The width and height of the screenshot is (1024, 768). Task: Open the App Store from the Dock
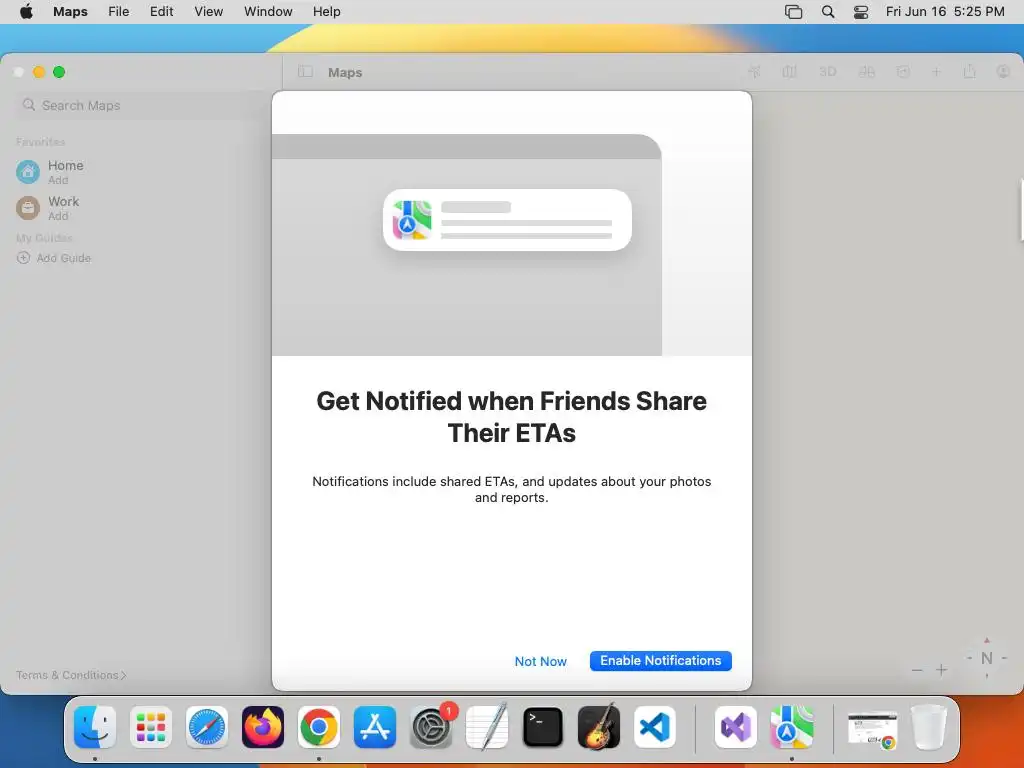click(x=375, y=727)
